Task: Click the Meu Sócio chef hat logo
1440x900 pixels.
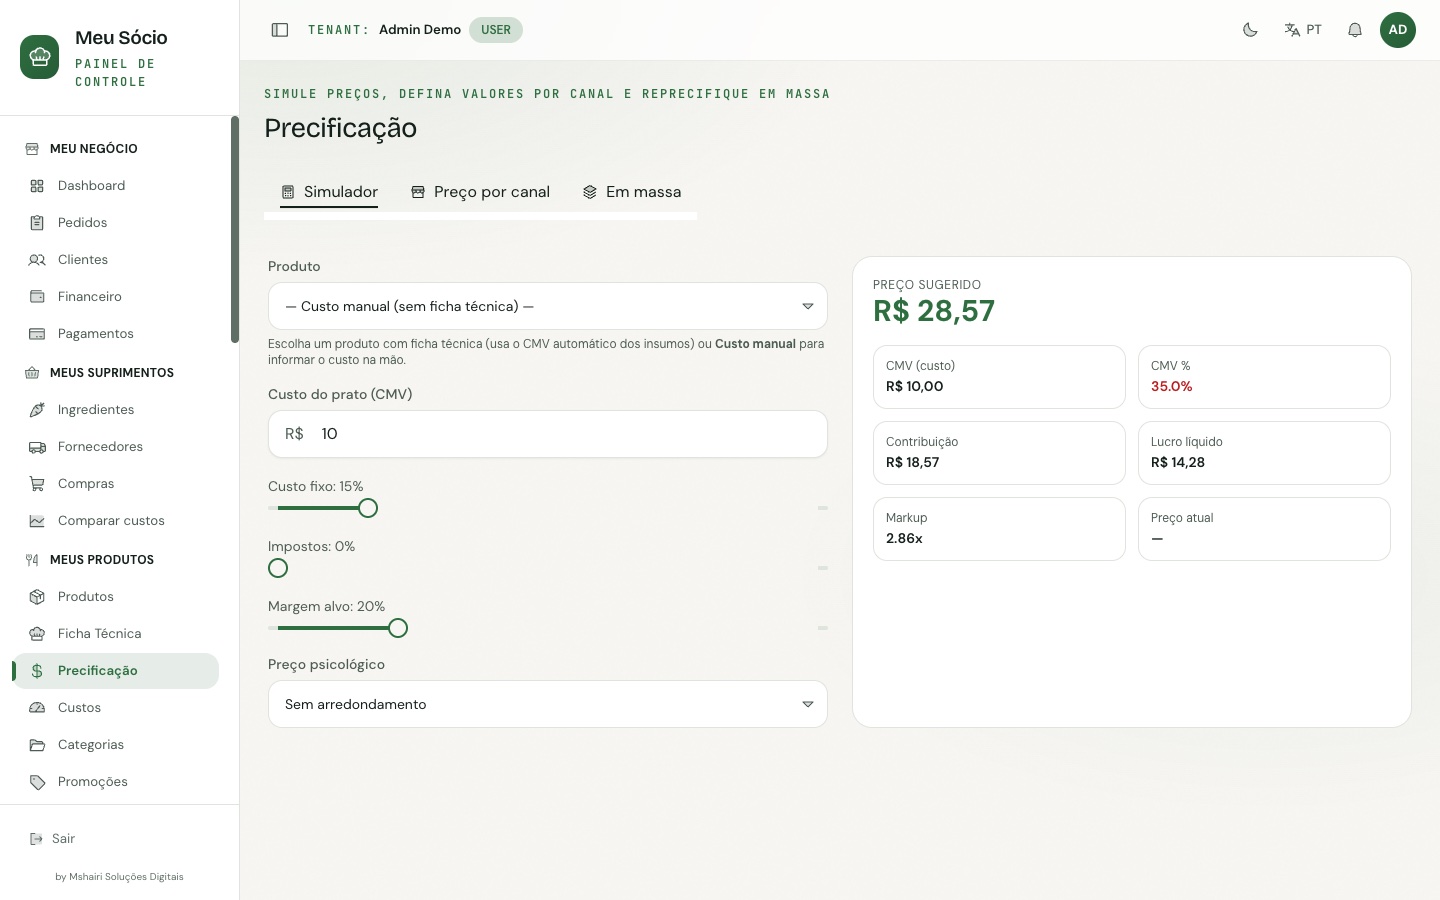Action: 40,57
